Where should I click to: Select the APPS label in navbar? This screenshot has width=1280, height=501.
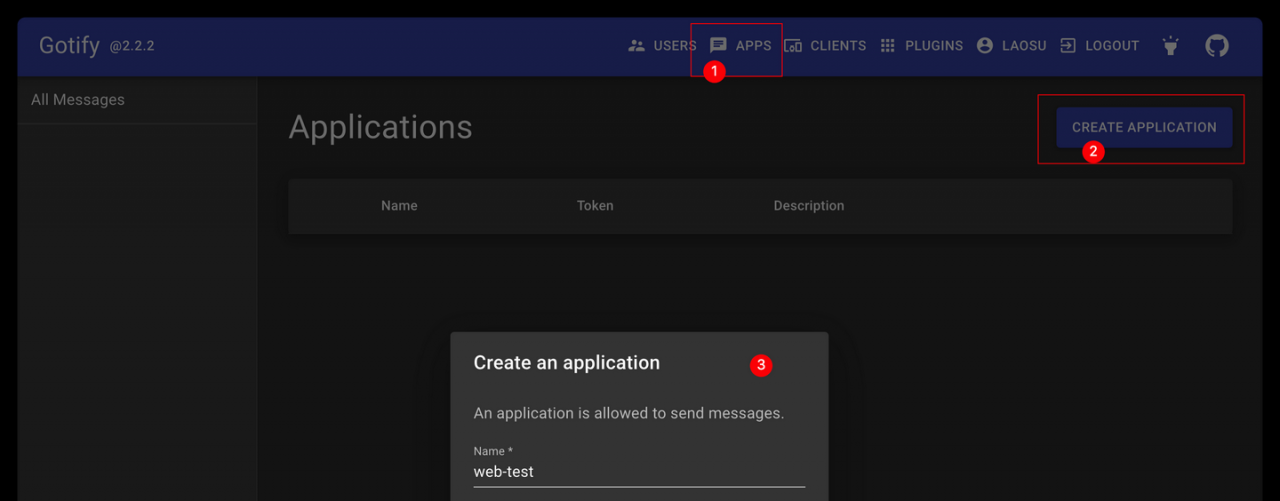tap(753, 46)
